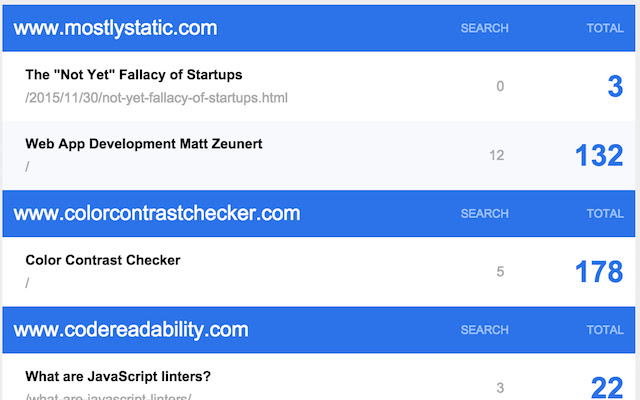Click the 'Color Contrast Checker' page title
This screenshot has width=640, height=400.
tap(103, 260)
